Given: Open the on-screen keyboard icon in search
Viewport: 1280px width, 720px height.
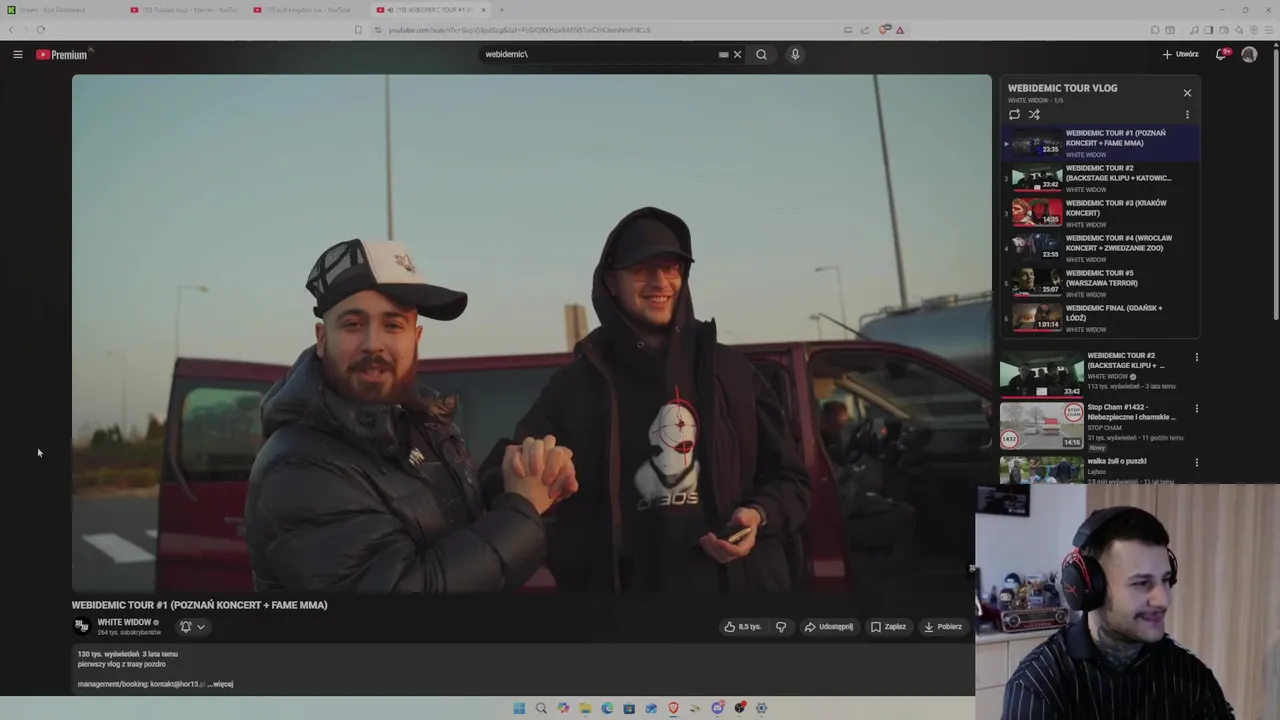Looking at the screenshot, I should click(x=723, y=54).
